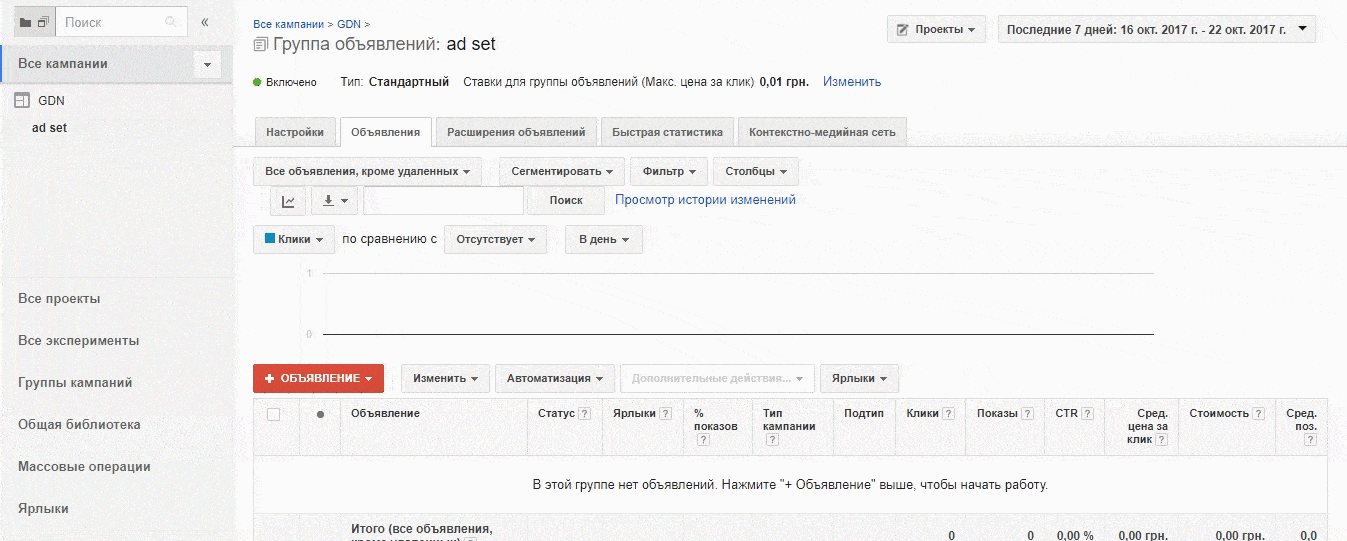Image resolution: width=1347 pixels, height=541 pixels.
Task: Follow the GDN breadcrumb link
Action: tap(348, 23)
